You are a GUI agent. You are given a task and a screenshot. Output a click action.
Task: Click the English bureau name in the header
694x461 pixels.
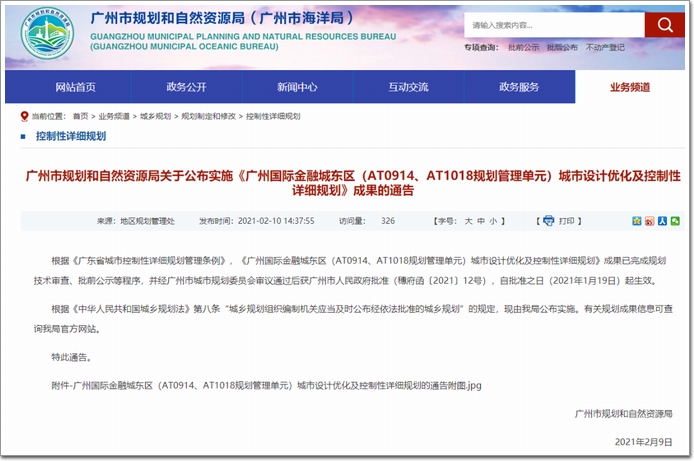point(243,42)
